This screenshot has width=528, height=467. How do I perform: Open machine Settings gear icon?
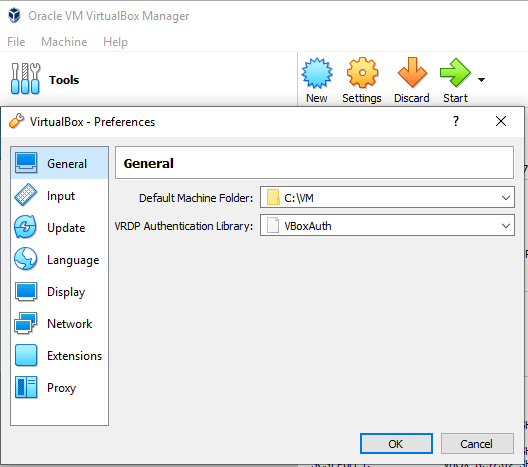click(362, 73)
